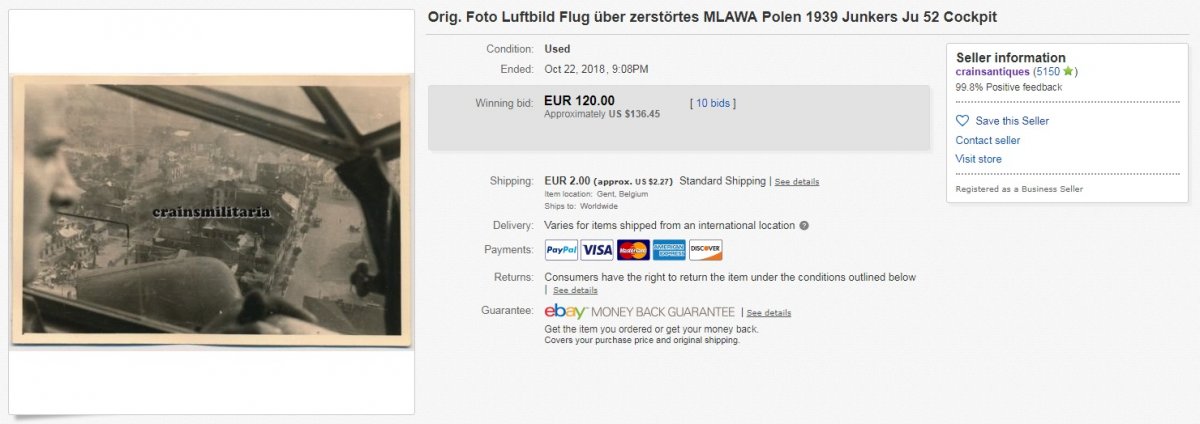Screen dimensions: 1200x424
Task: Expand See details for Money Back Guarantee
Action: [768, 313]
